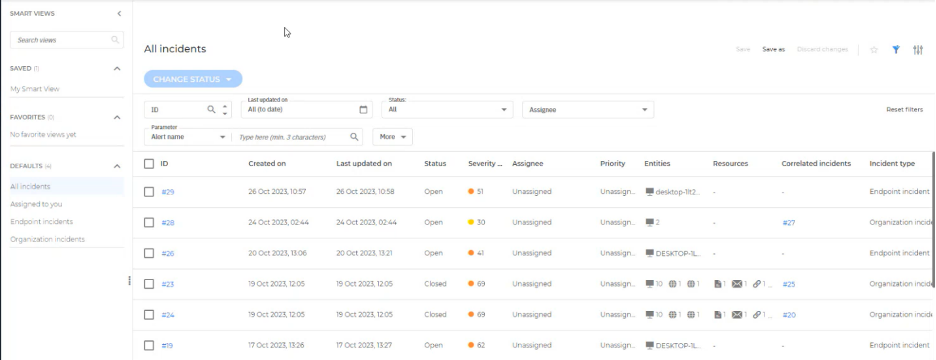The width and height of the screenshot is (936, 360).
Task: Click computer entity icon in row #19
Action: click(x=649, y=345)
